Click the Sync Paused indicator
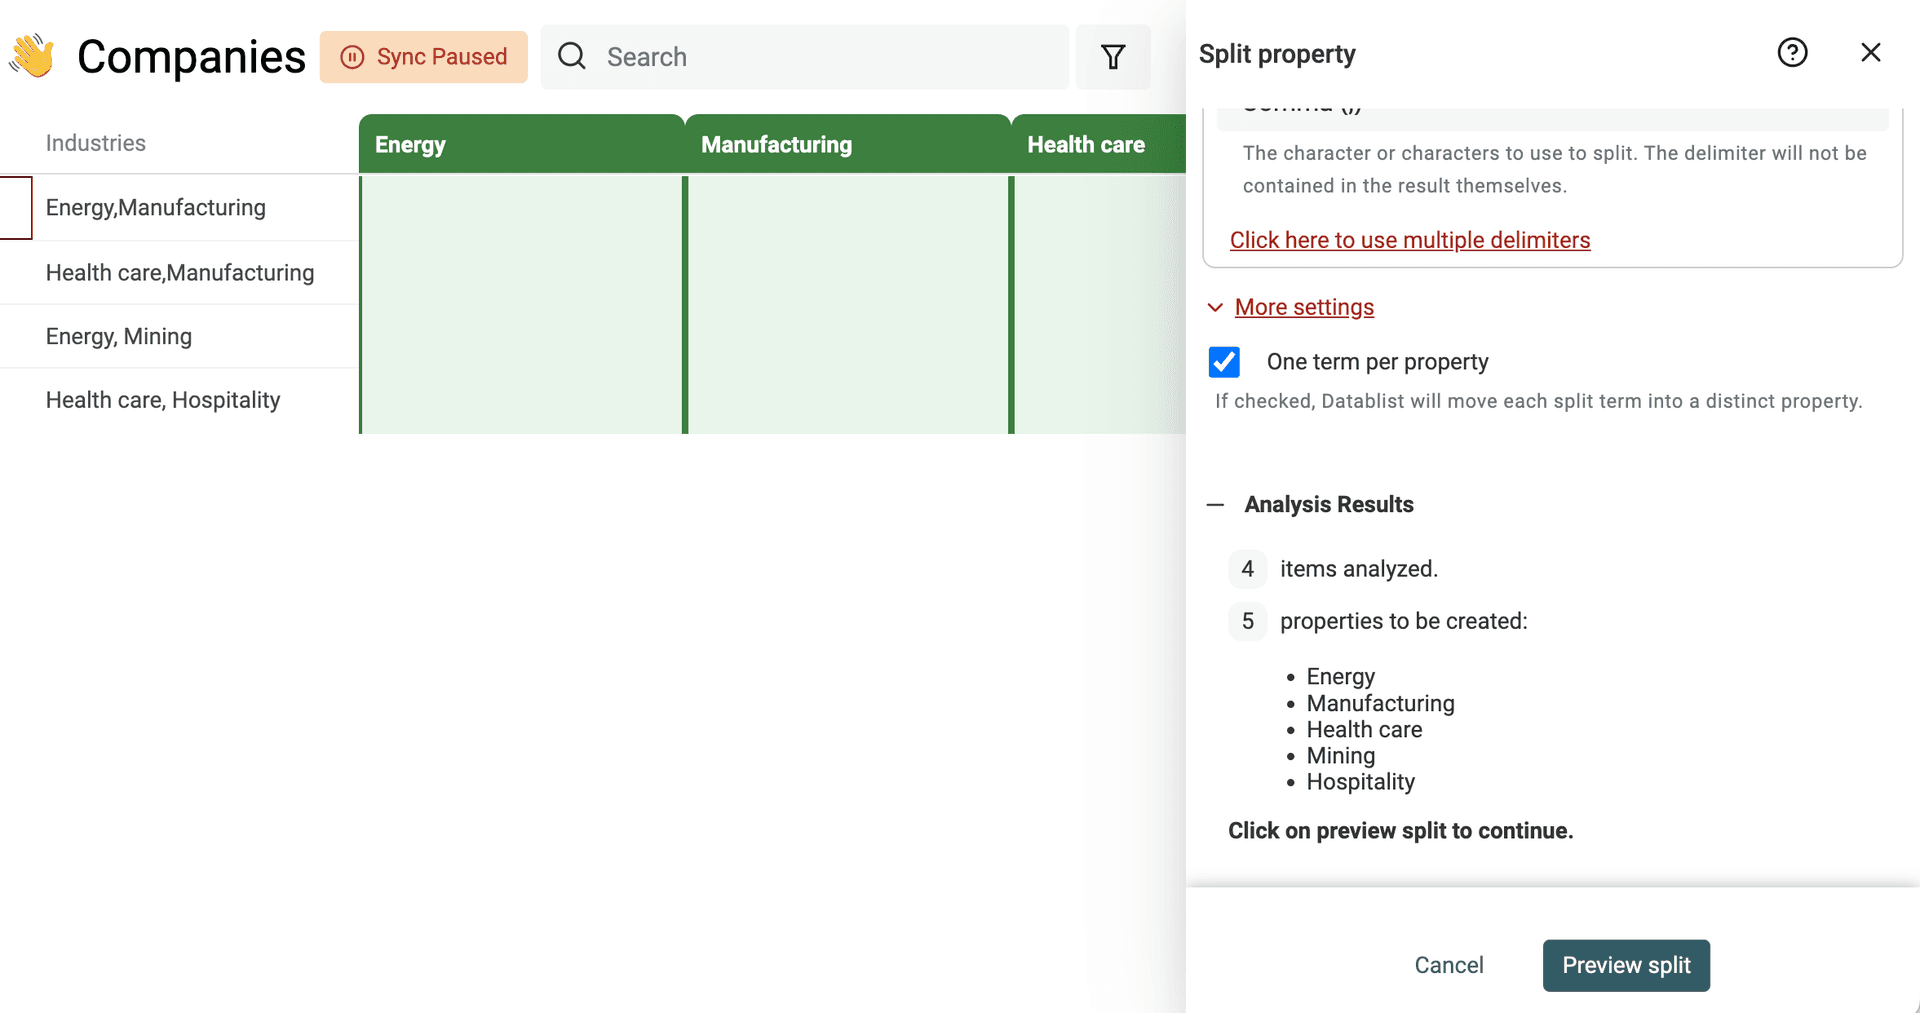This screenshot has width=1920, height=1013. (424, 57)
